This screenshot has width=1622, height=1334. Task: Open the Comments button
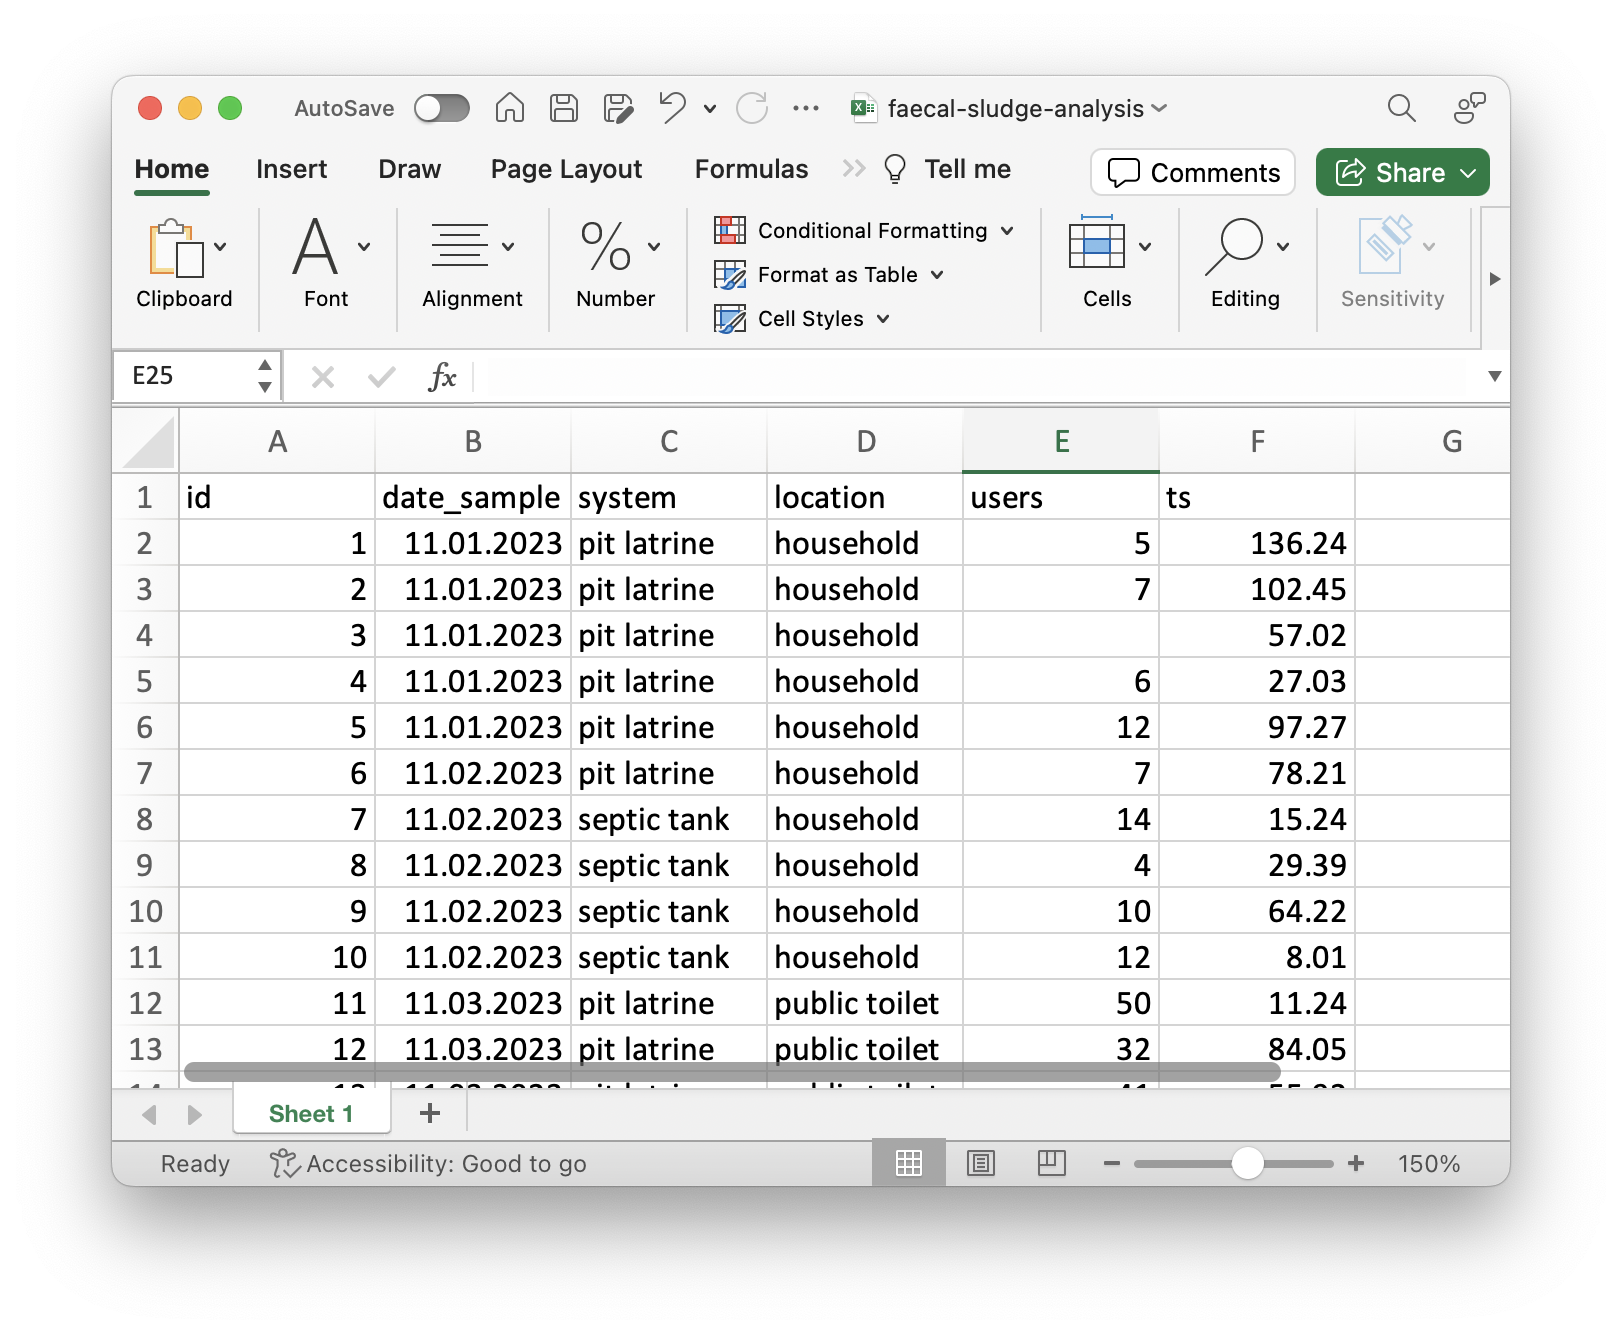pyautogui.click(x=1193, y=173)
